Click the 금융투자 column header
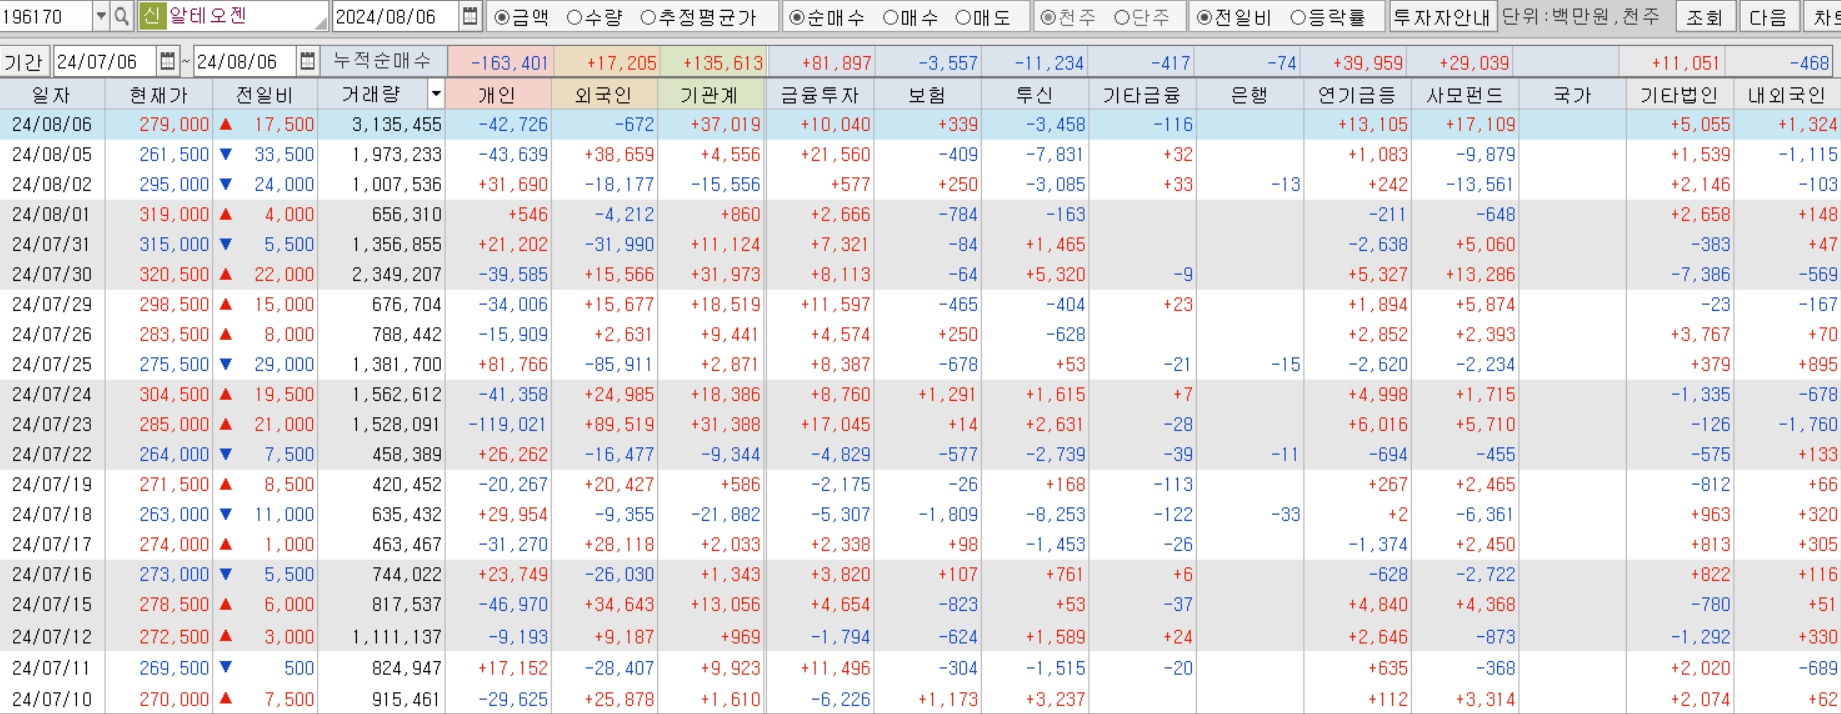This screenshot has height=714, width=1841. click(x=820, y=95)
